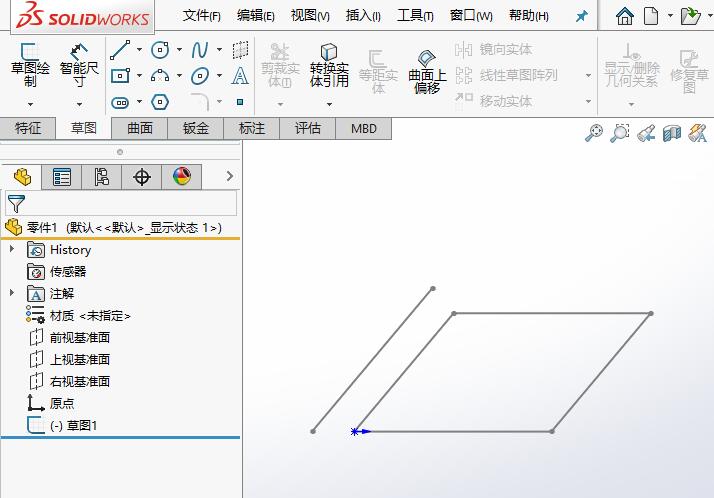Show more manager tabs chevron

click(230, 177)
